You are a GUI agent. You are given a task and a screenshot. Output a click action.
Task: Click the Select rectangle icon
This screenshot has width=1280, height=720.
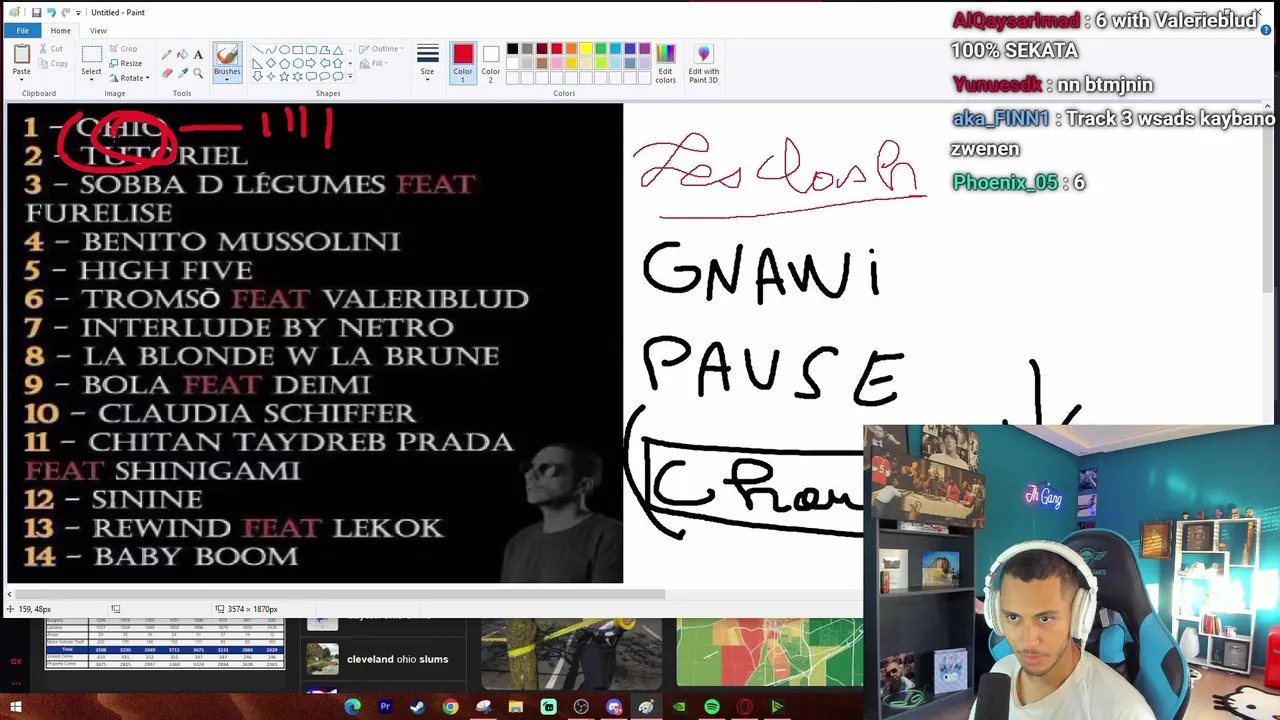tap(91, 54)
